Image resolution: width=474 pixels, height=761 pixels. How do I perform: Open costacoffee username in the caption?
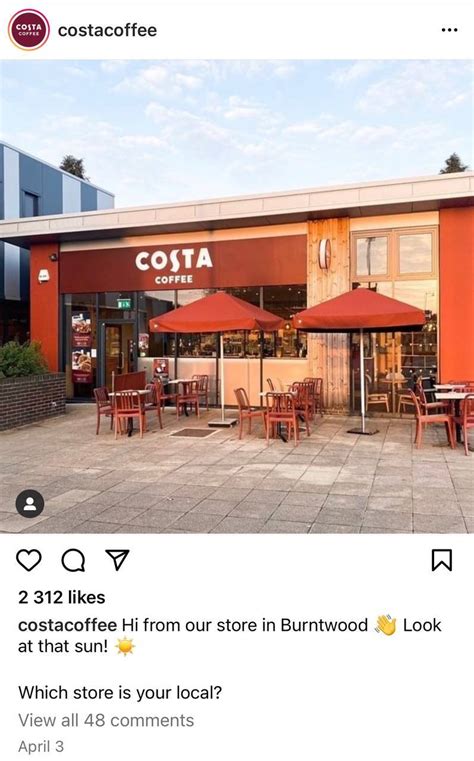[67, 625]
